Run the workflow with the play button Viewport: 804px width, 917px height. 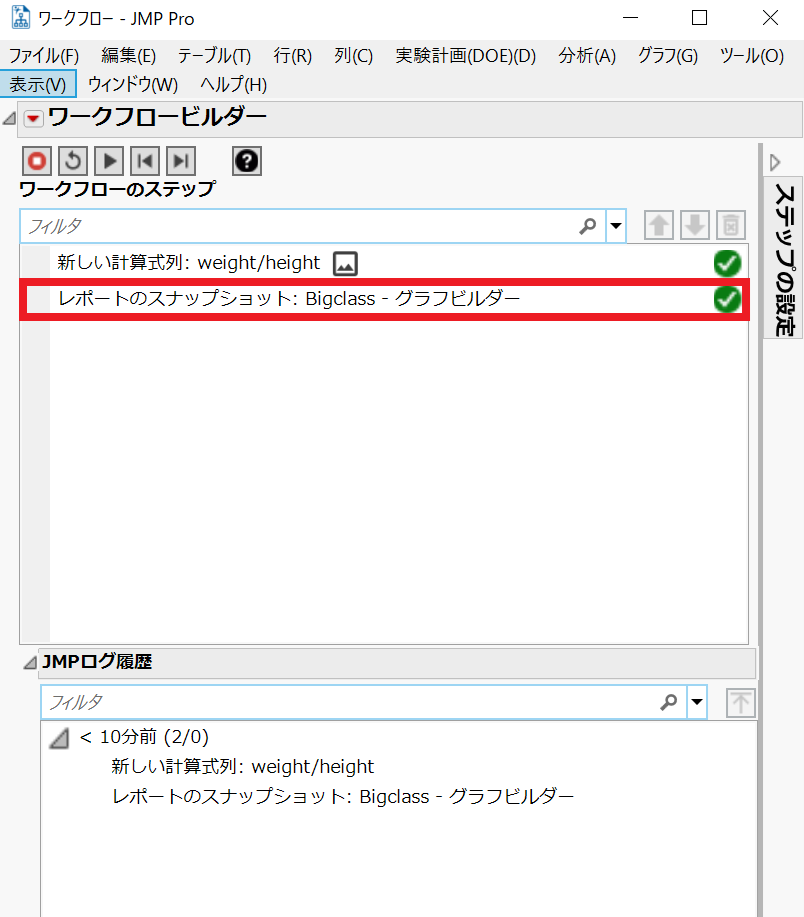click(x=109, y=161)
